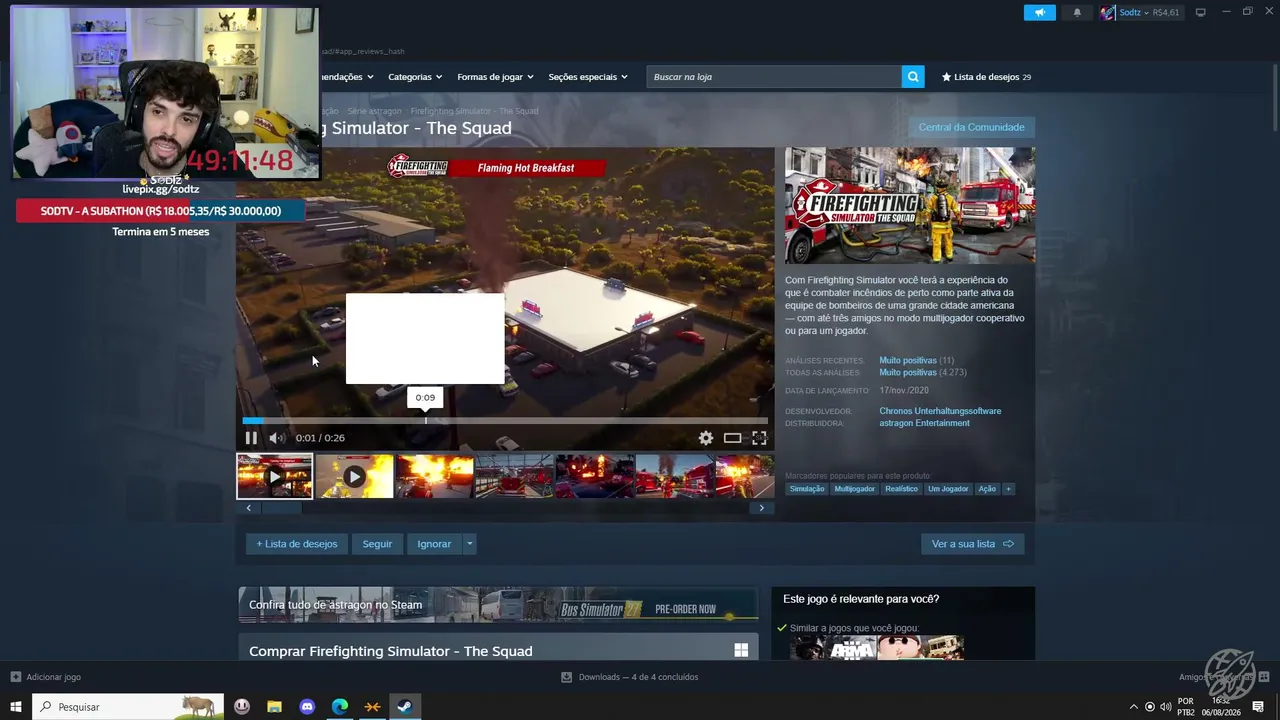
Task: Select the fourth media thumbnail
Action: click(515, 476)
